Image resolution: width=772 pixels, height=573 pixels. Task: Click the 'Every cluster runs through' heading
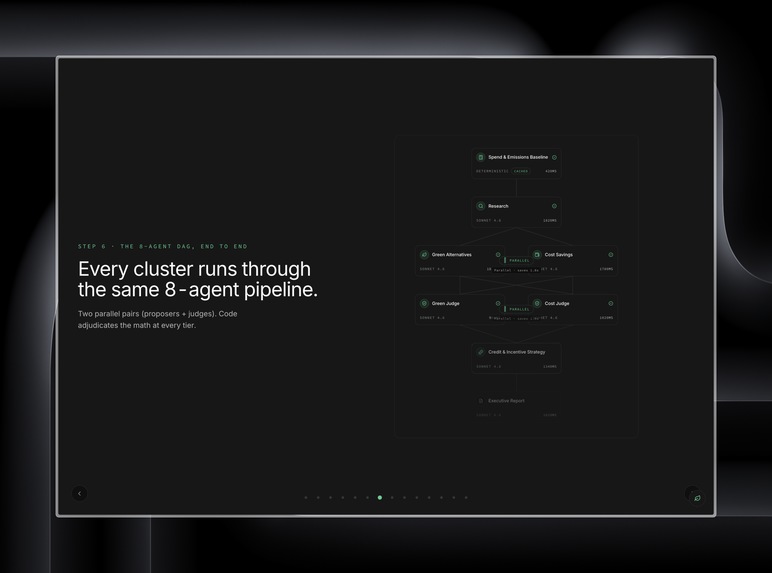[x=194, y=269]
